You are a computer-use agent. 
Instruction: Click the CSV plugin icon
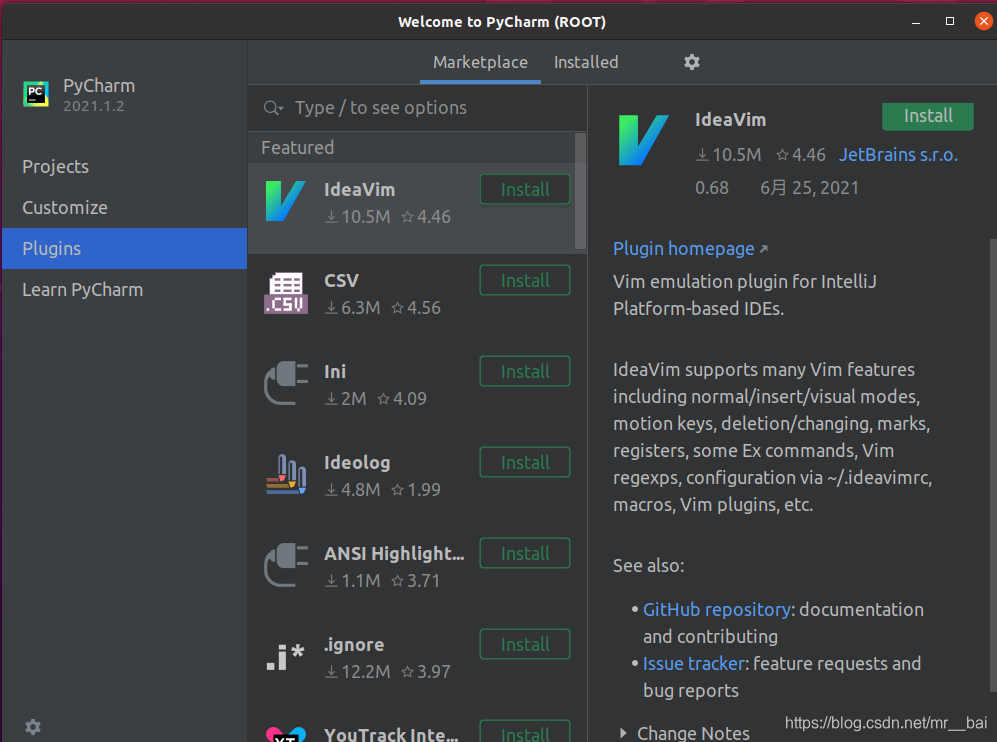pos(286,289)
